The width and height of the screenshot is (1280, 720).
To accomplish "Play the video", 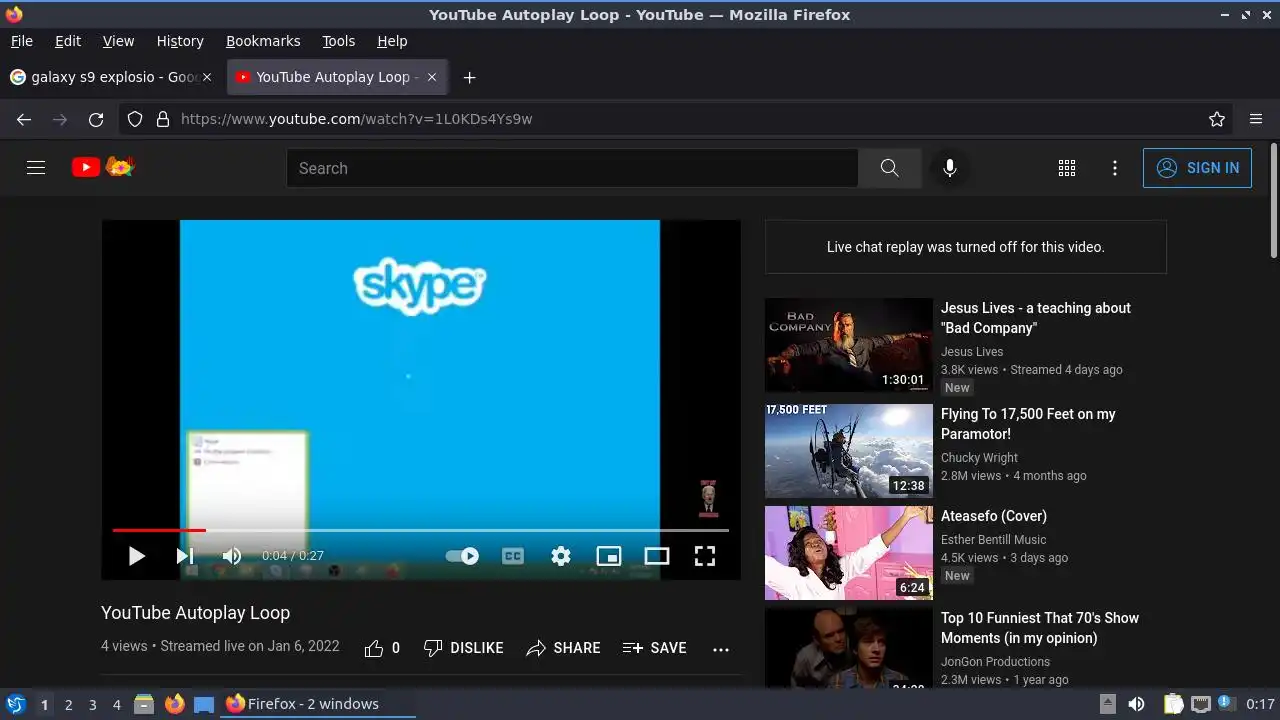I will point(137,556).
